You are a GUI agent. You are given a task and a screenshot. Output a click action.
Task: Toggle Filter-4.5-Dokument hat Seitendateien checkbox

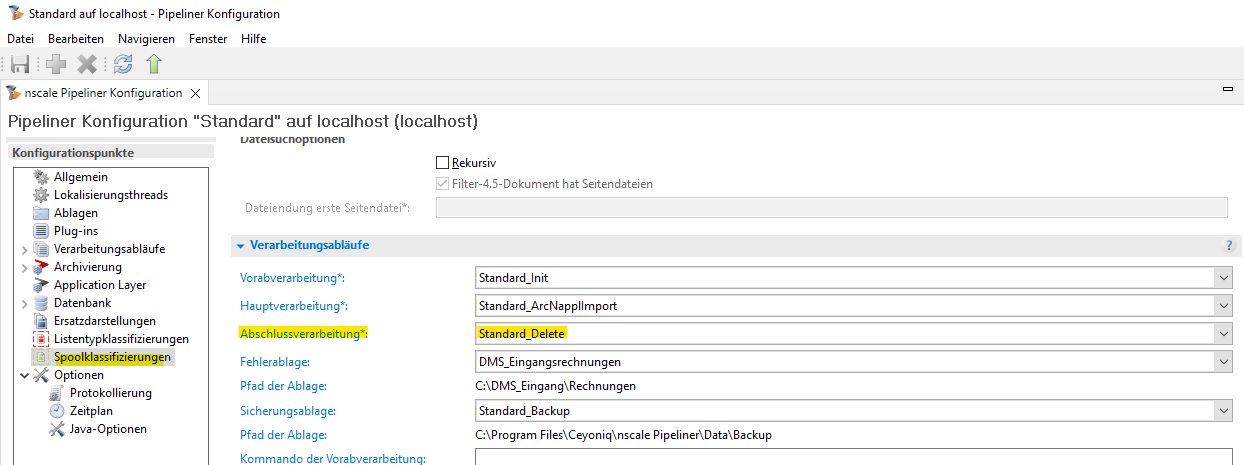click(x=443, y=184)
